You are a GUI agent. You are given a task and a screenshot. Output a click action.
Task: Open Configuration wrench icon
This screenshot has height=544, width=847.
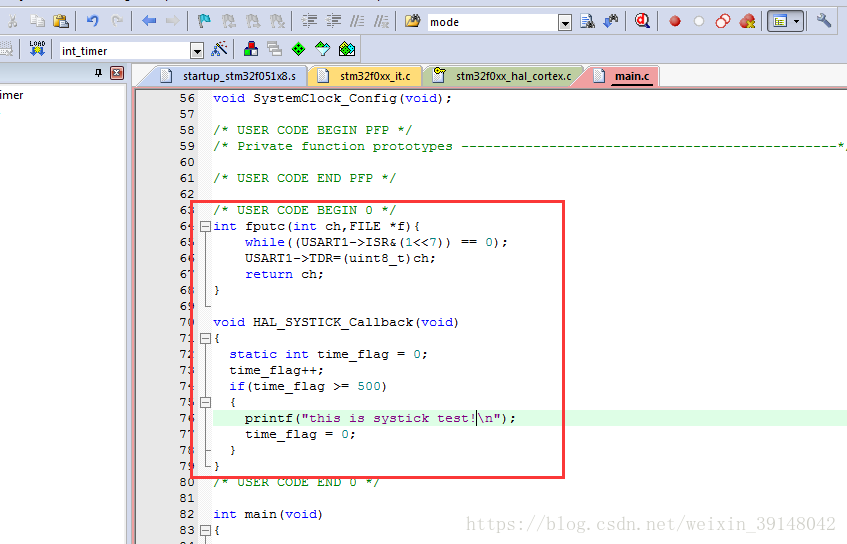pos(824,22)
